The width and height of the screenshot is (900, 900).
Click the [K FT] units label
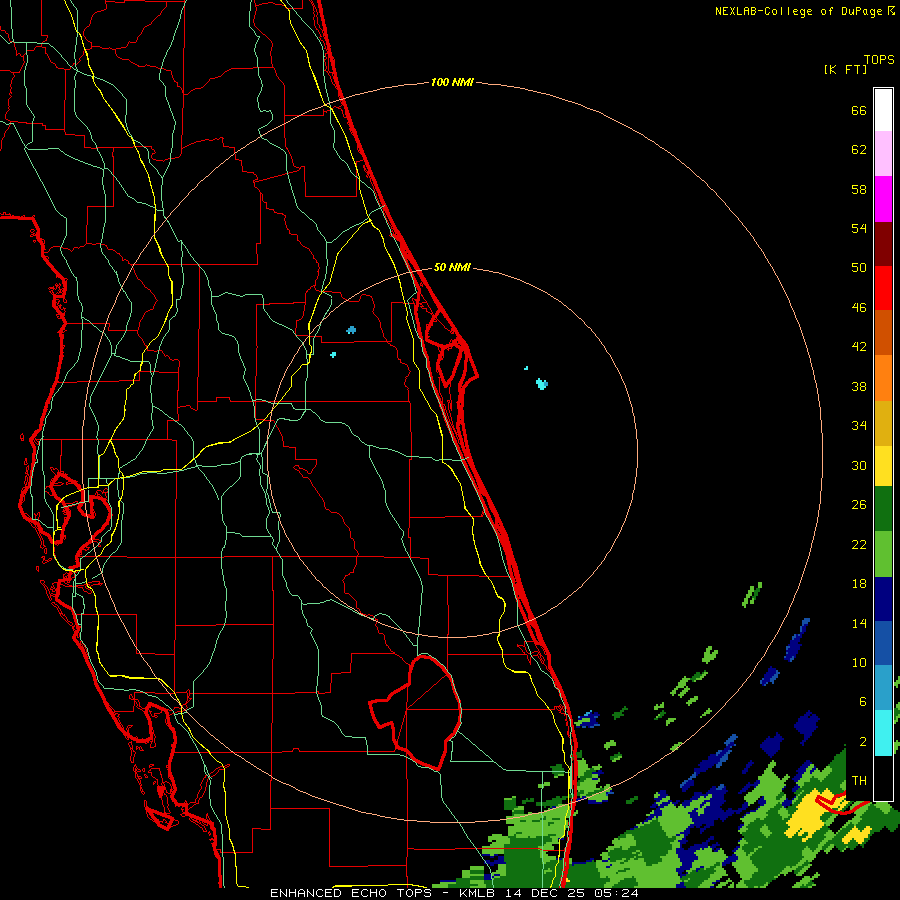[x=845, y=69]
